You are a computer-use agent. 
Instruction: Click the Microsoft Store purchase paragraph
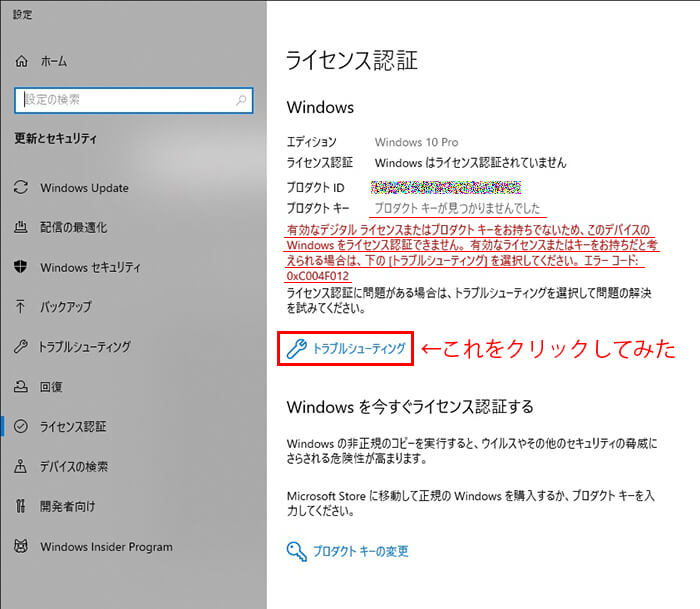pos(471,503)
